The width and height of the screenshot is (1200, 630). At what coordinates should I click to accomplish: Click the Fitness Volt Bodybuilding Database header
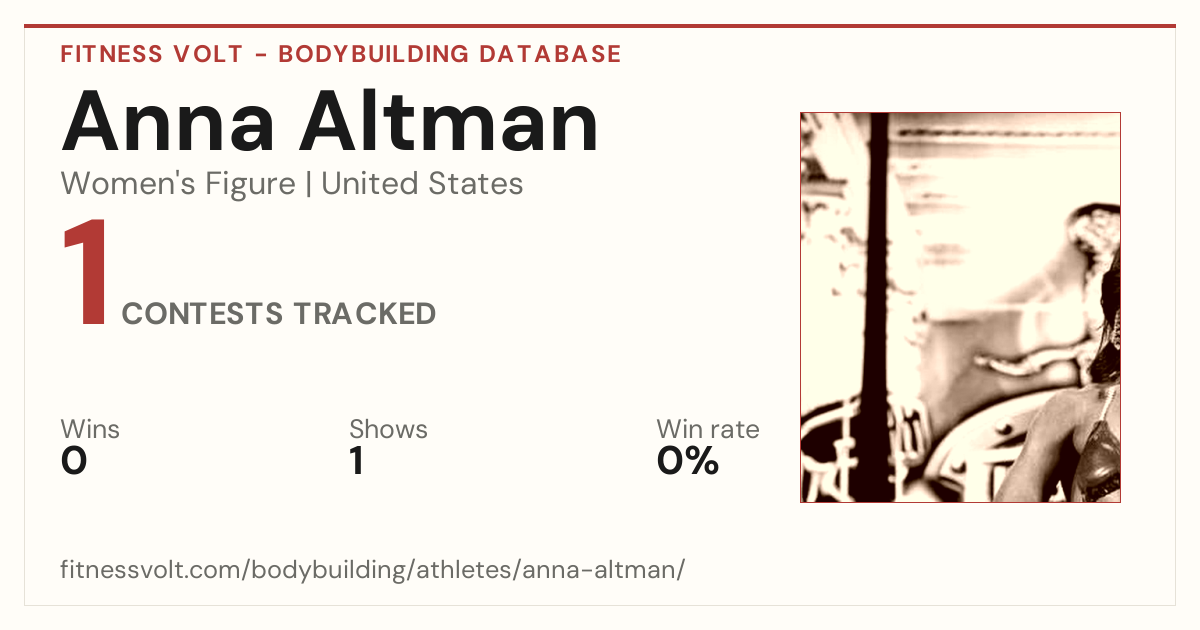point(341,54)
